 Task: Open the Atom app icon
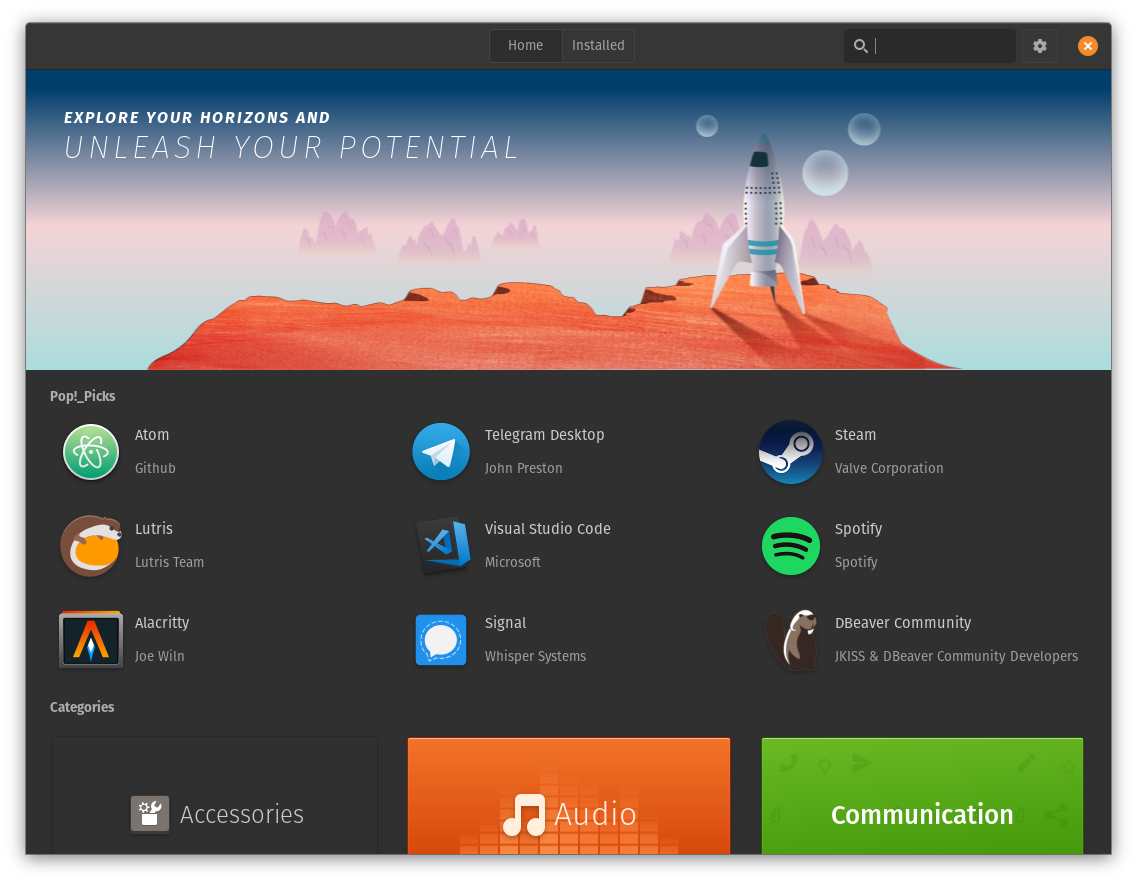[x=91, y=452]
